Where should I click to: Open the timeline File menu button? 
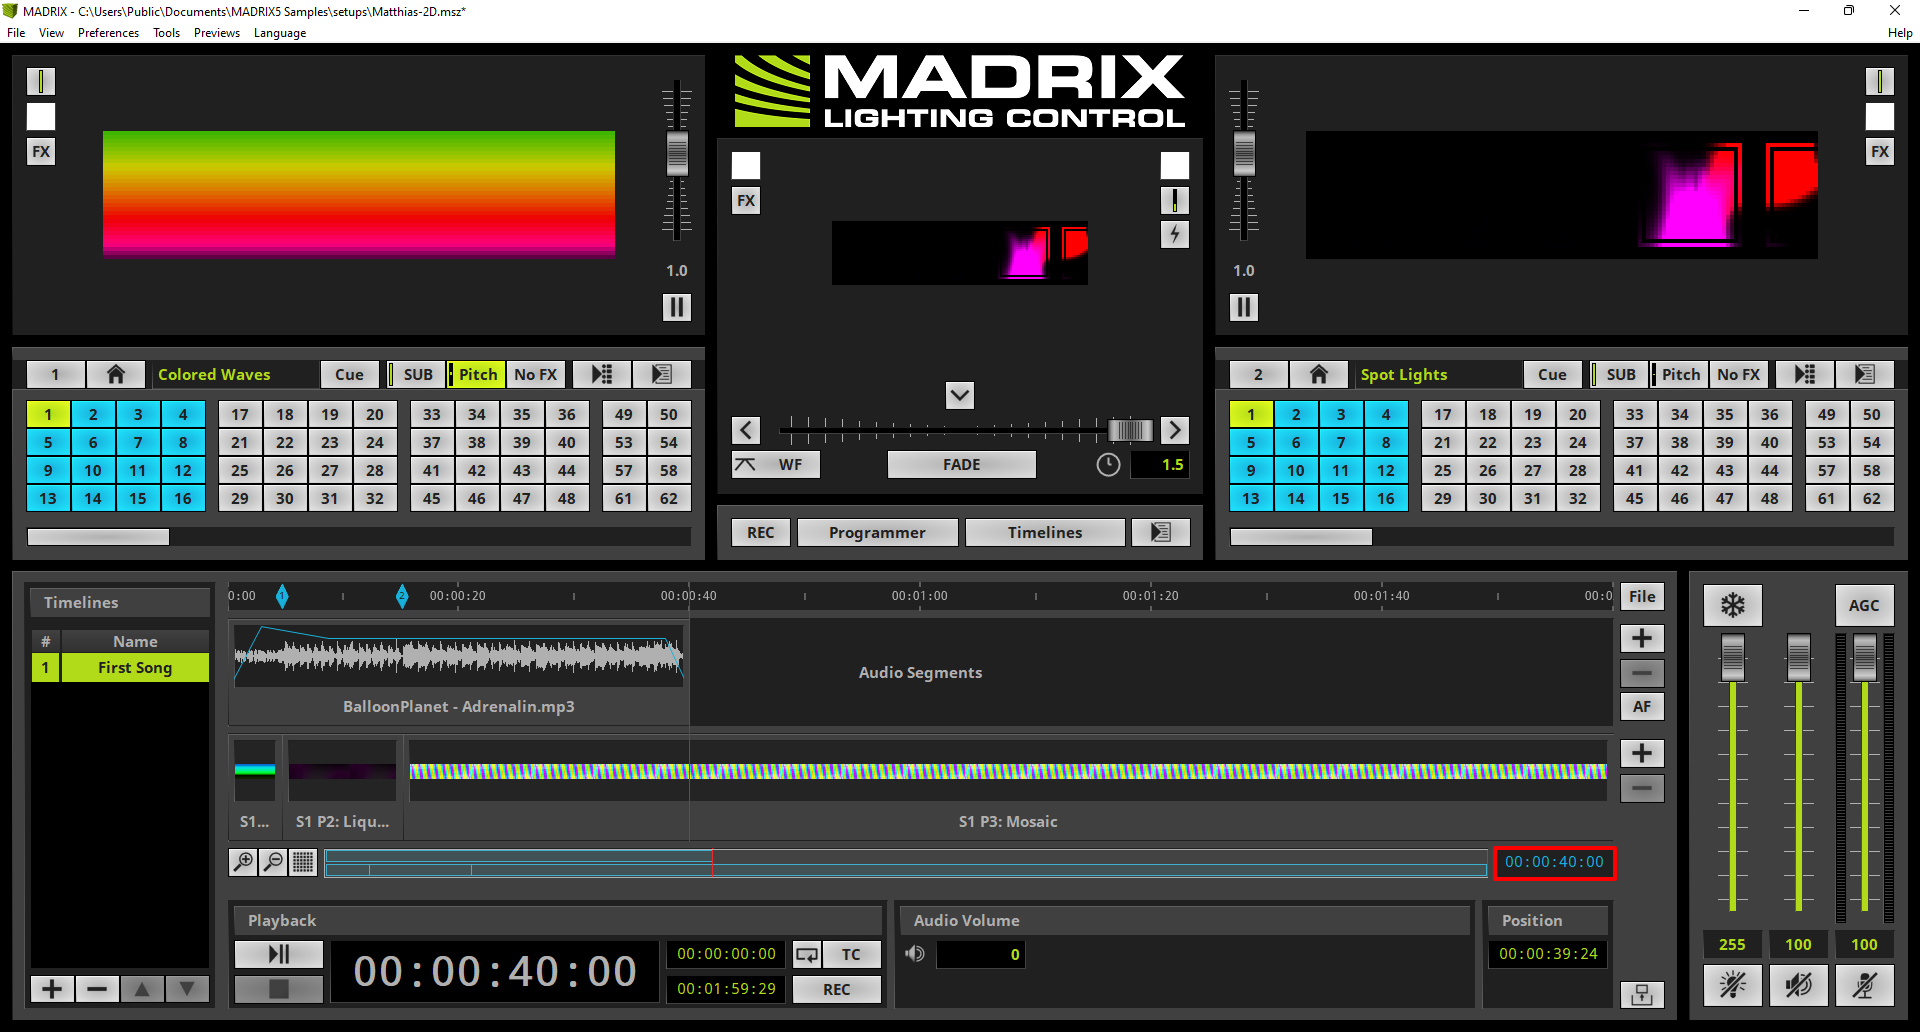1642,597
